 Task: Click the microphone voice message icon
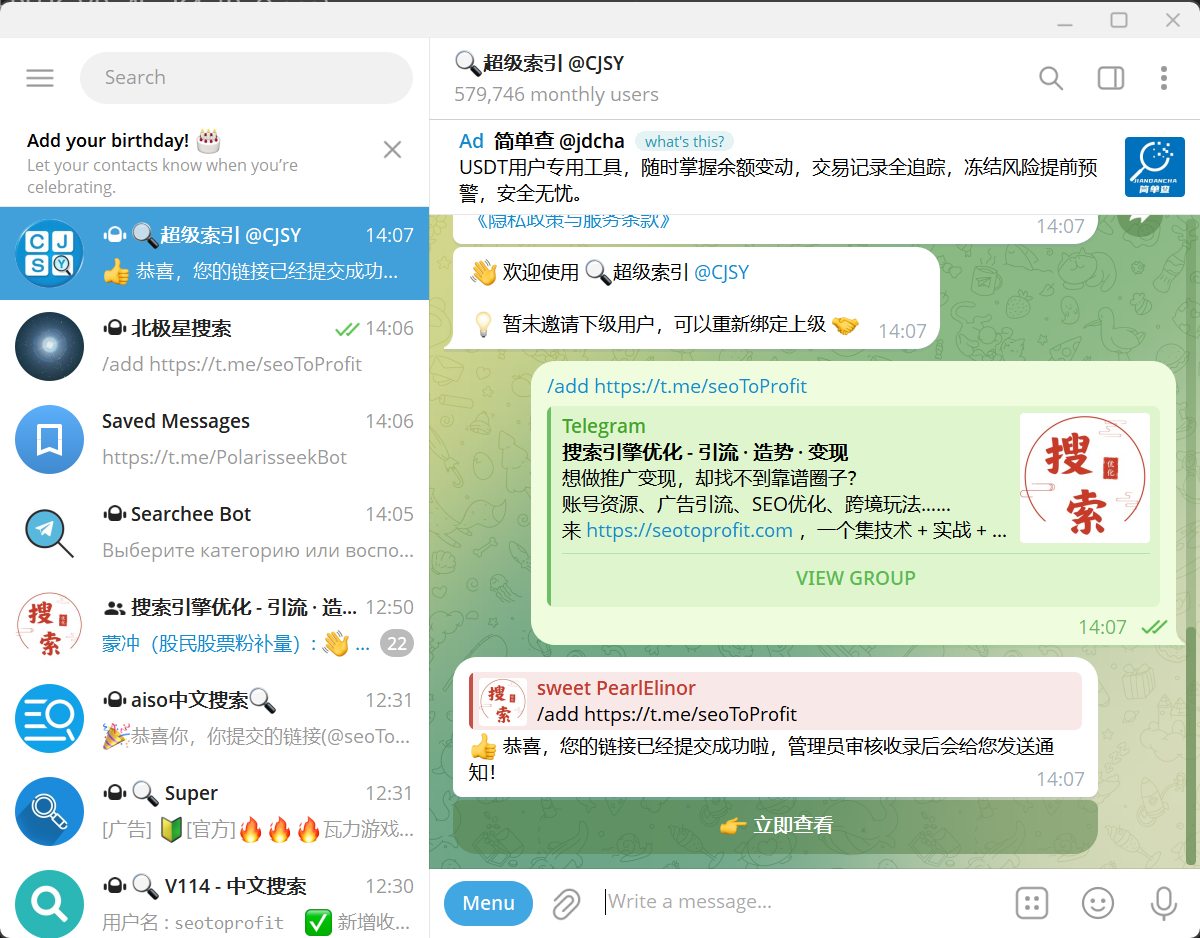tap(1163, 903)
